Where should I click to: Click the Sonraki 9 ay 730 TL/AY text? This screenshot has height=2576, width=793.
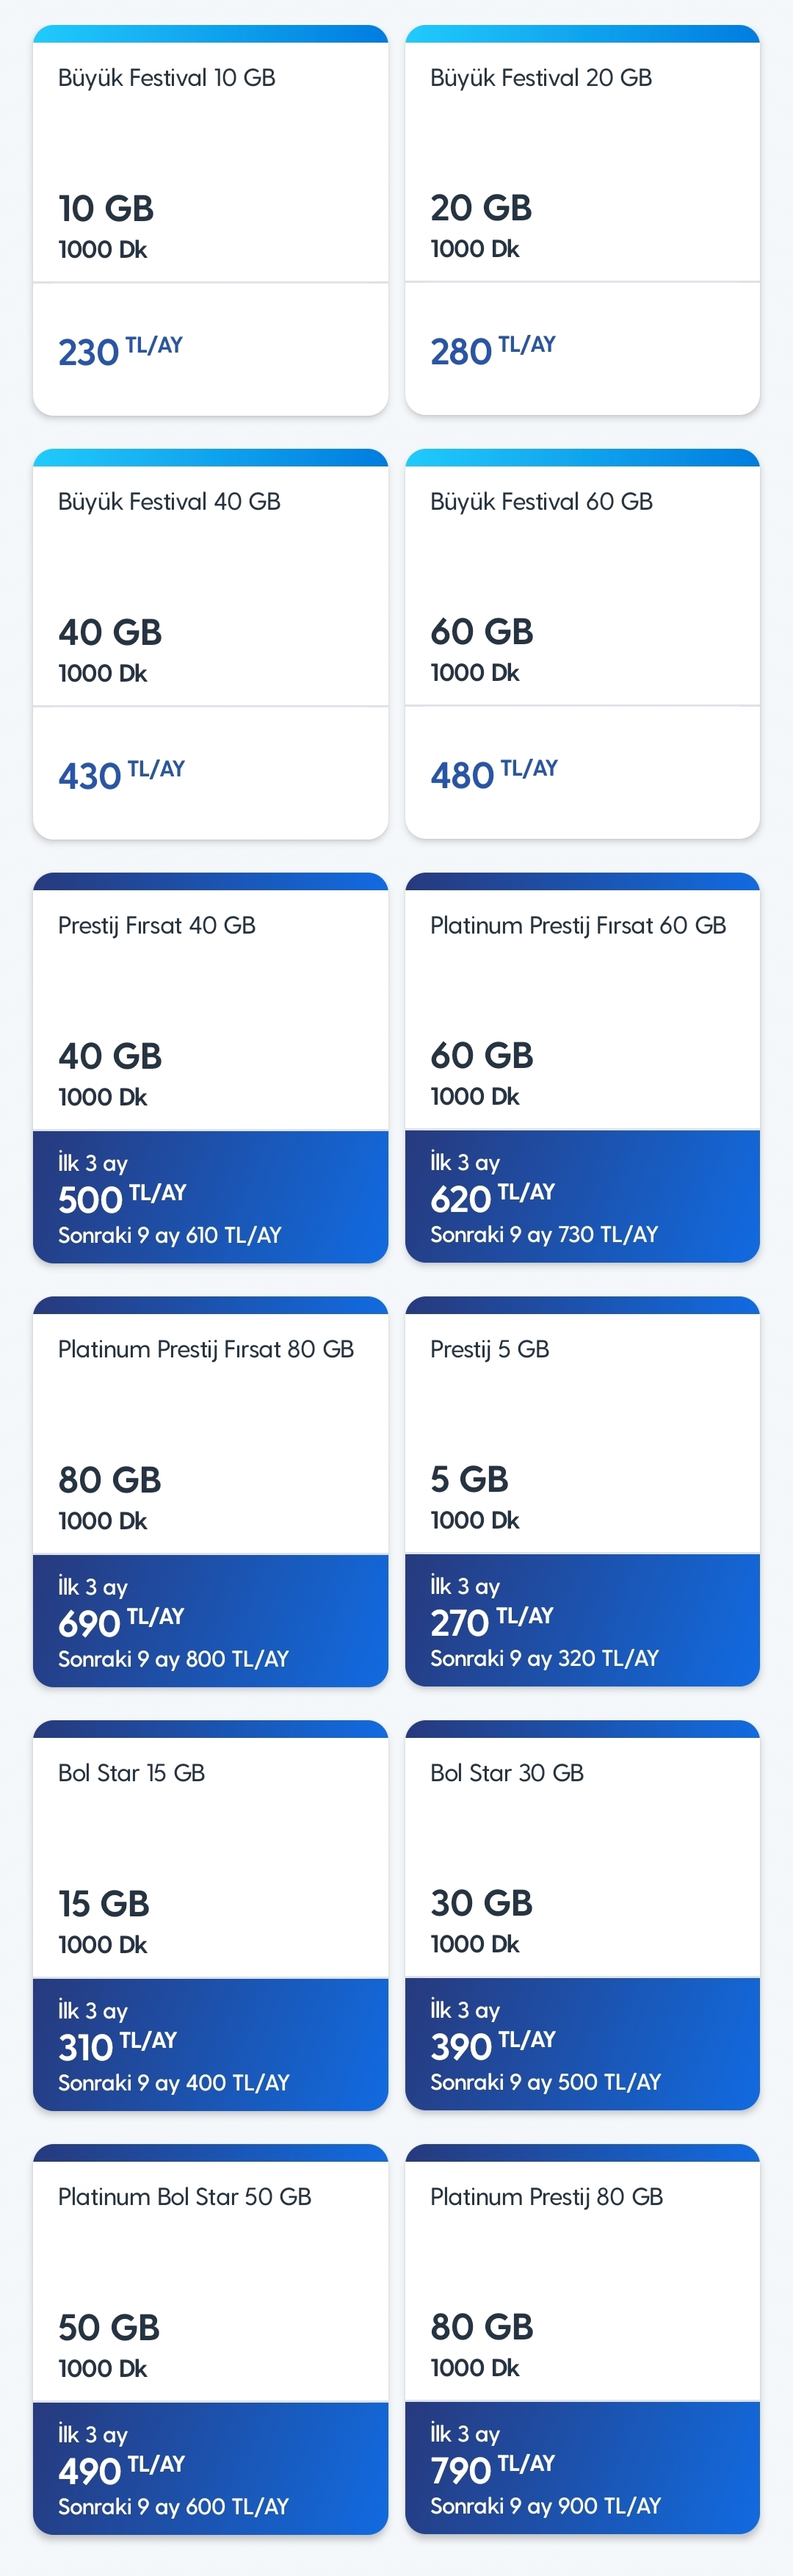click(x=544, y=1234)
